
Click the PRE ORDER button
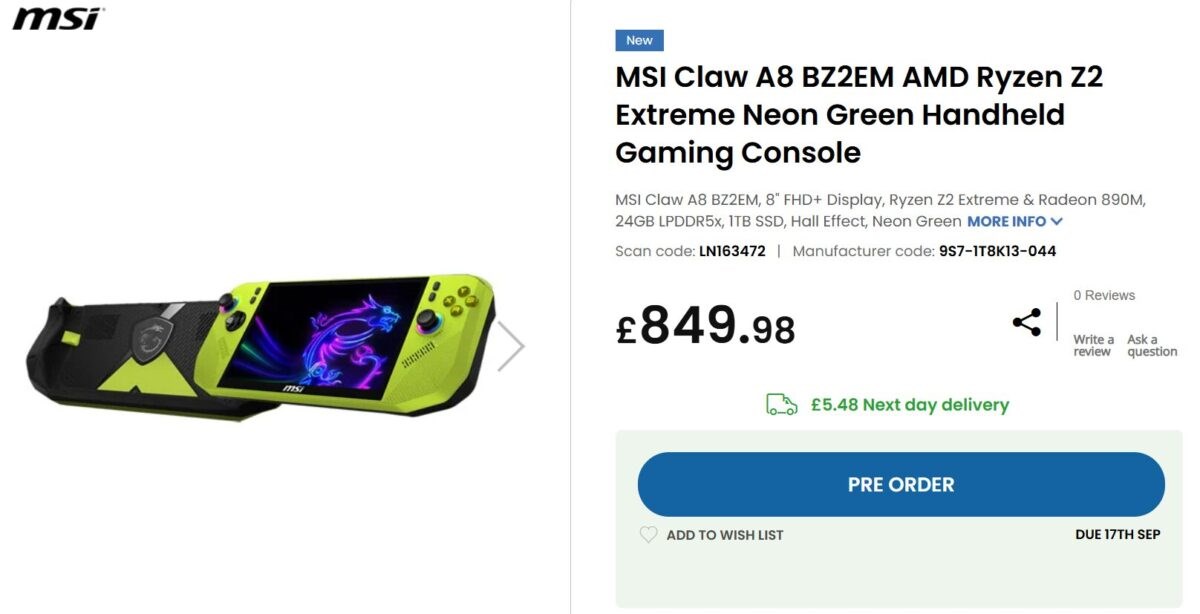coord(901,484)
